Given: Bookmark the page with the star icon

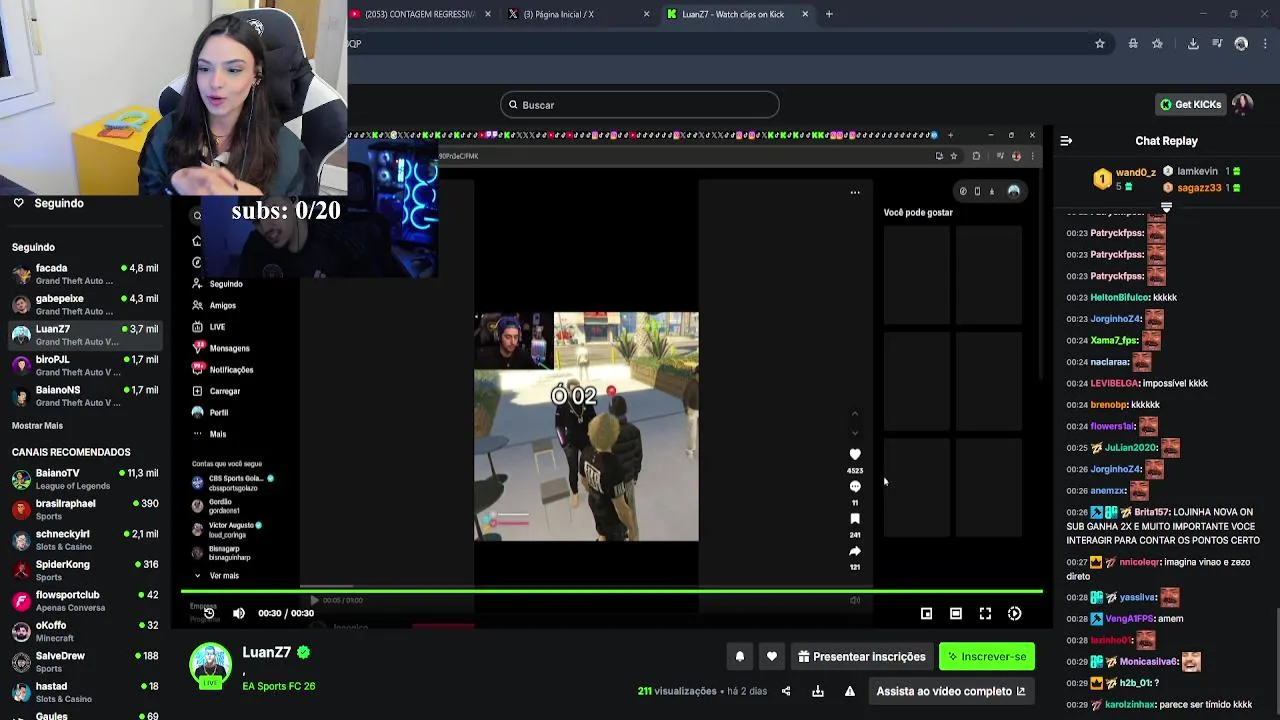Looking at the screenshot, I should (1100, 44).
